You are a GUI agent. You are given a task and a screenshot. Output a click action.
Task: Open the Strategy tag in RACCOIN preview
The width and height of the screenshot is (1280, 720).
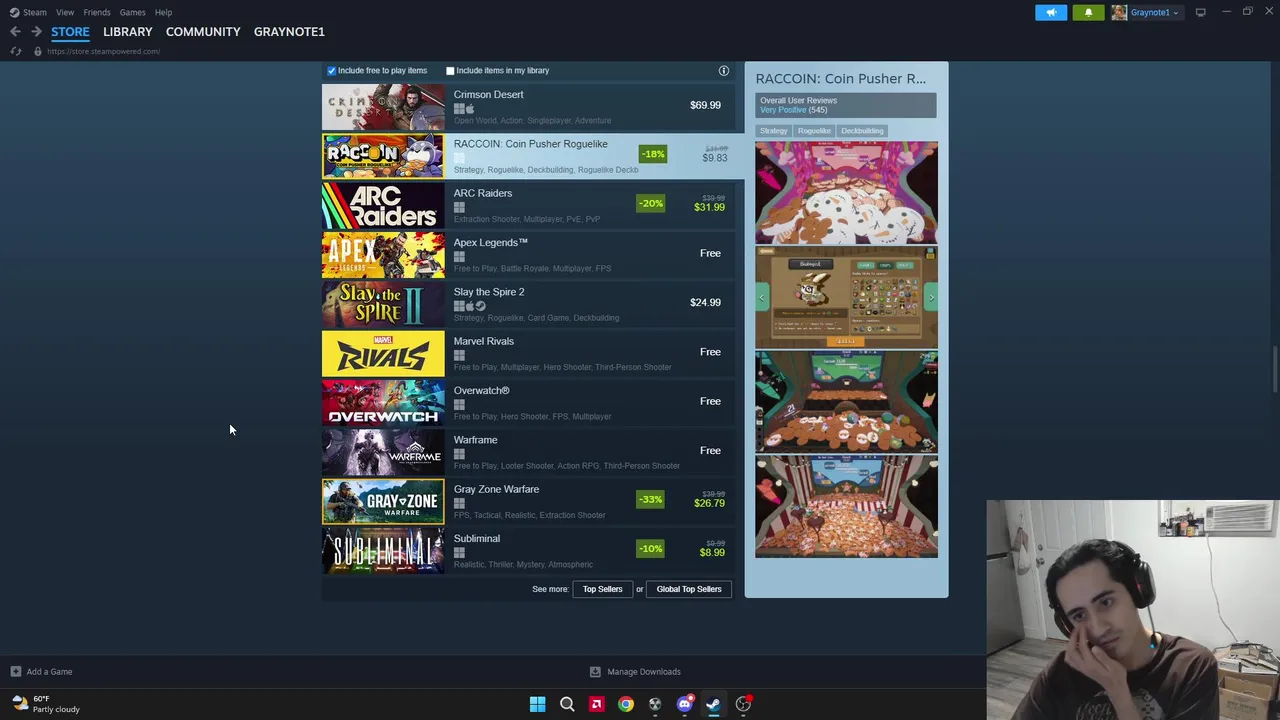coord(773,131)
